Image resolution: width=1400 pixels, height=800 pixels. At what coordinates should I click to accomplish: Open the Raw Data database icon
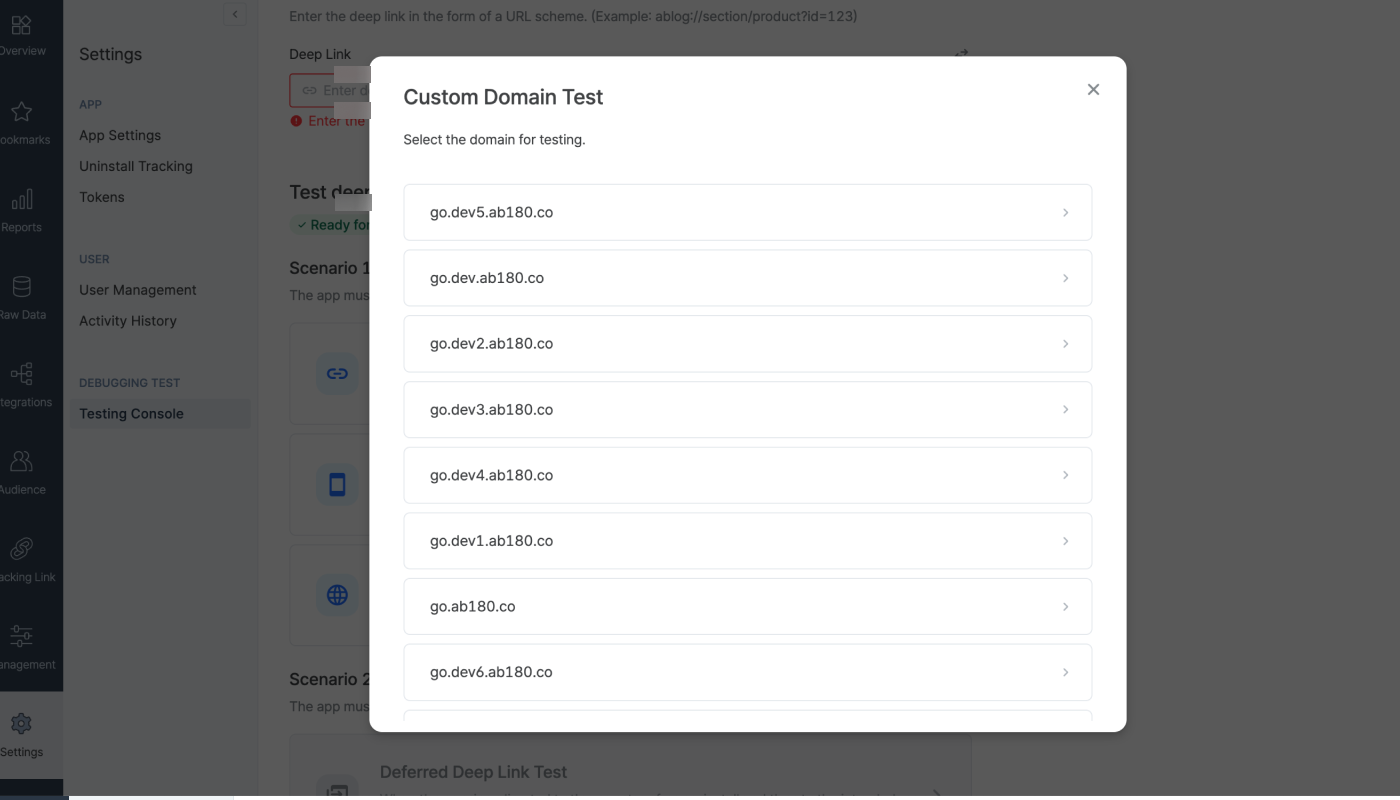click(x=21, y=287)
